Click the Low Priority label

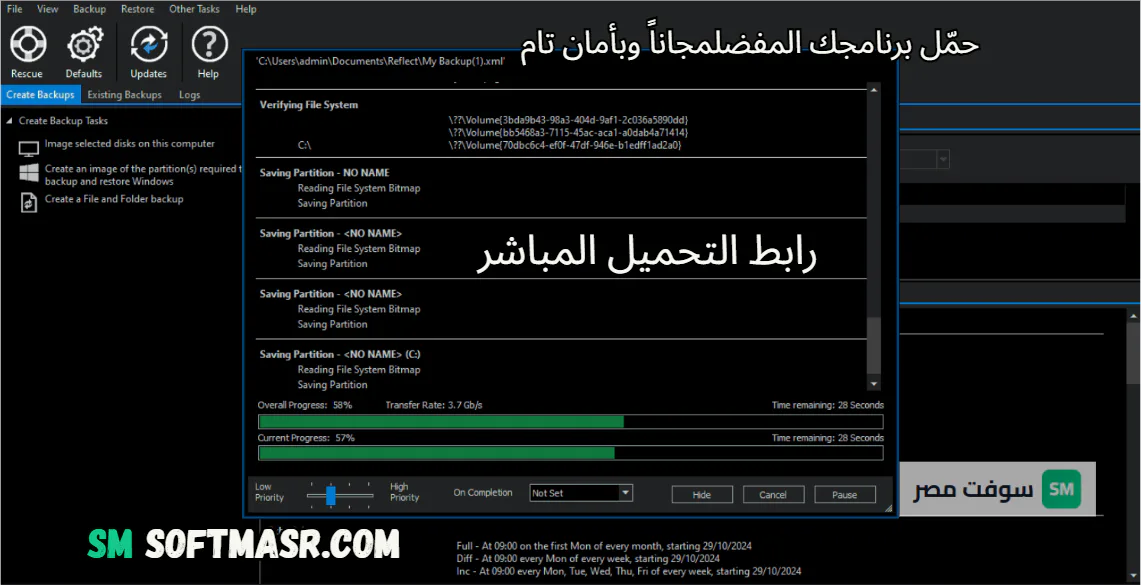pyautogui.click(x=269, y=492)
